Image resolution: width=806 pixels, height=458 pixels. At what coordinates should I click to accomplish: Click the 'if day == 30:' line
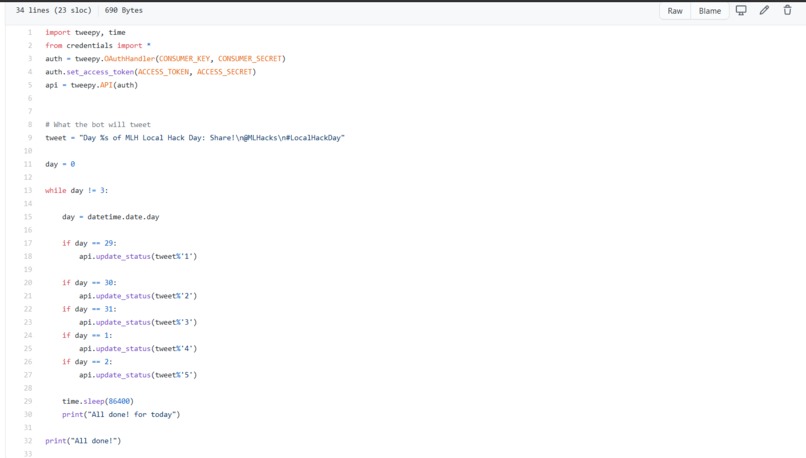89,283
